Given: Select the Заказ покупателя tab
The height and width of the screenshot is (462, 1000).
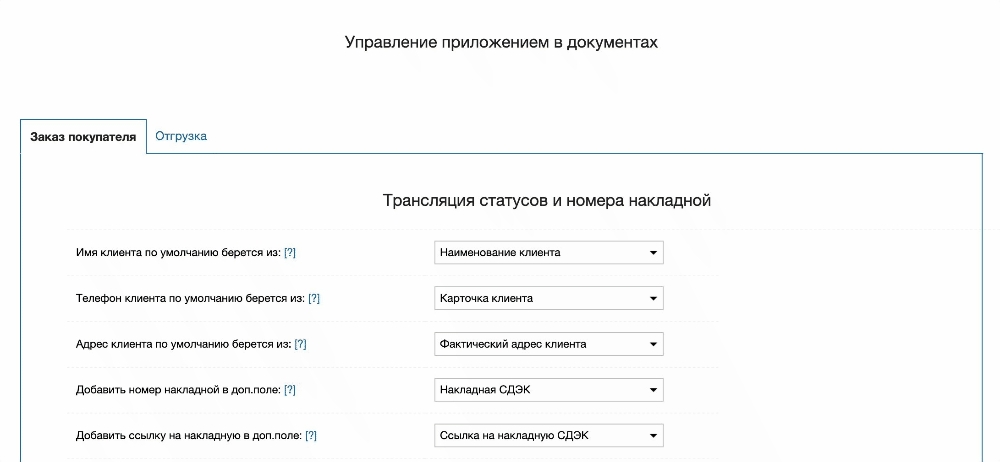Looking at the screenshot, I should tap(83, 137).
